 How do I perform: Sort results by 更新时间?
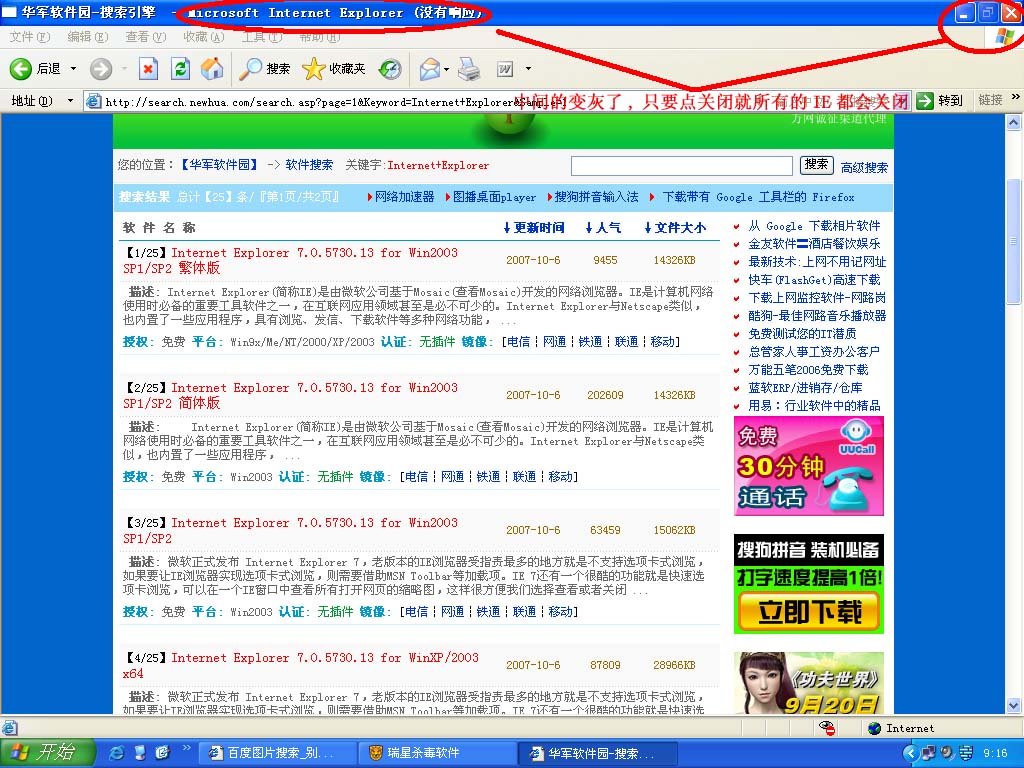(x=534, y=227)
